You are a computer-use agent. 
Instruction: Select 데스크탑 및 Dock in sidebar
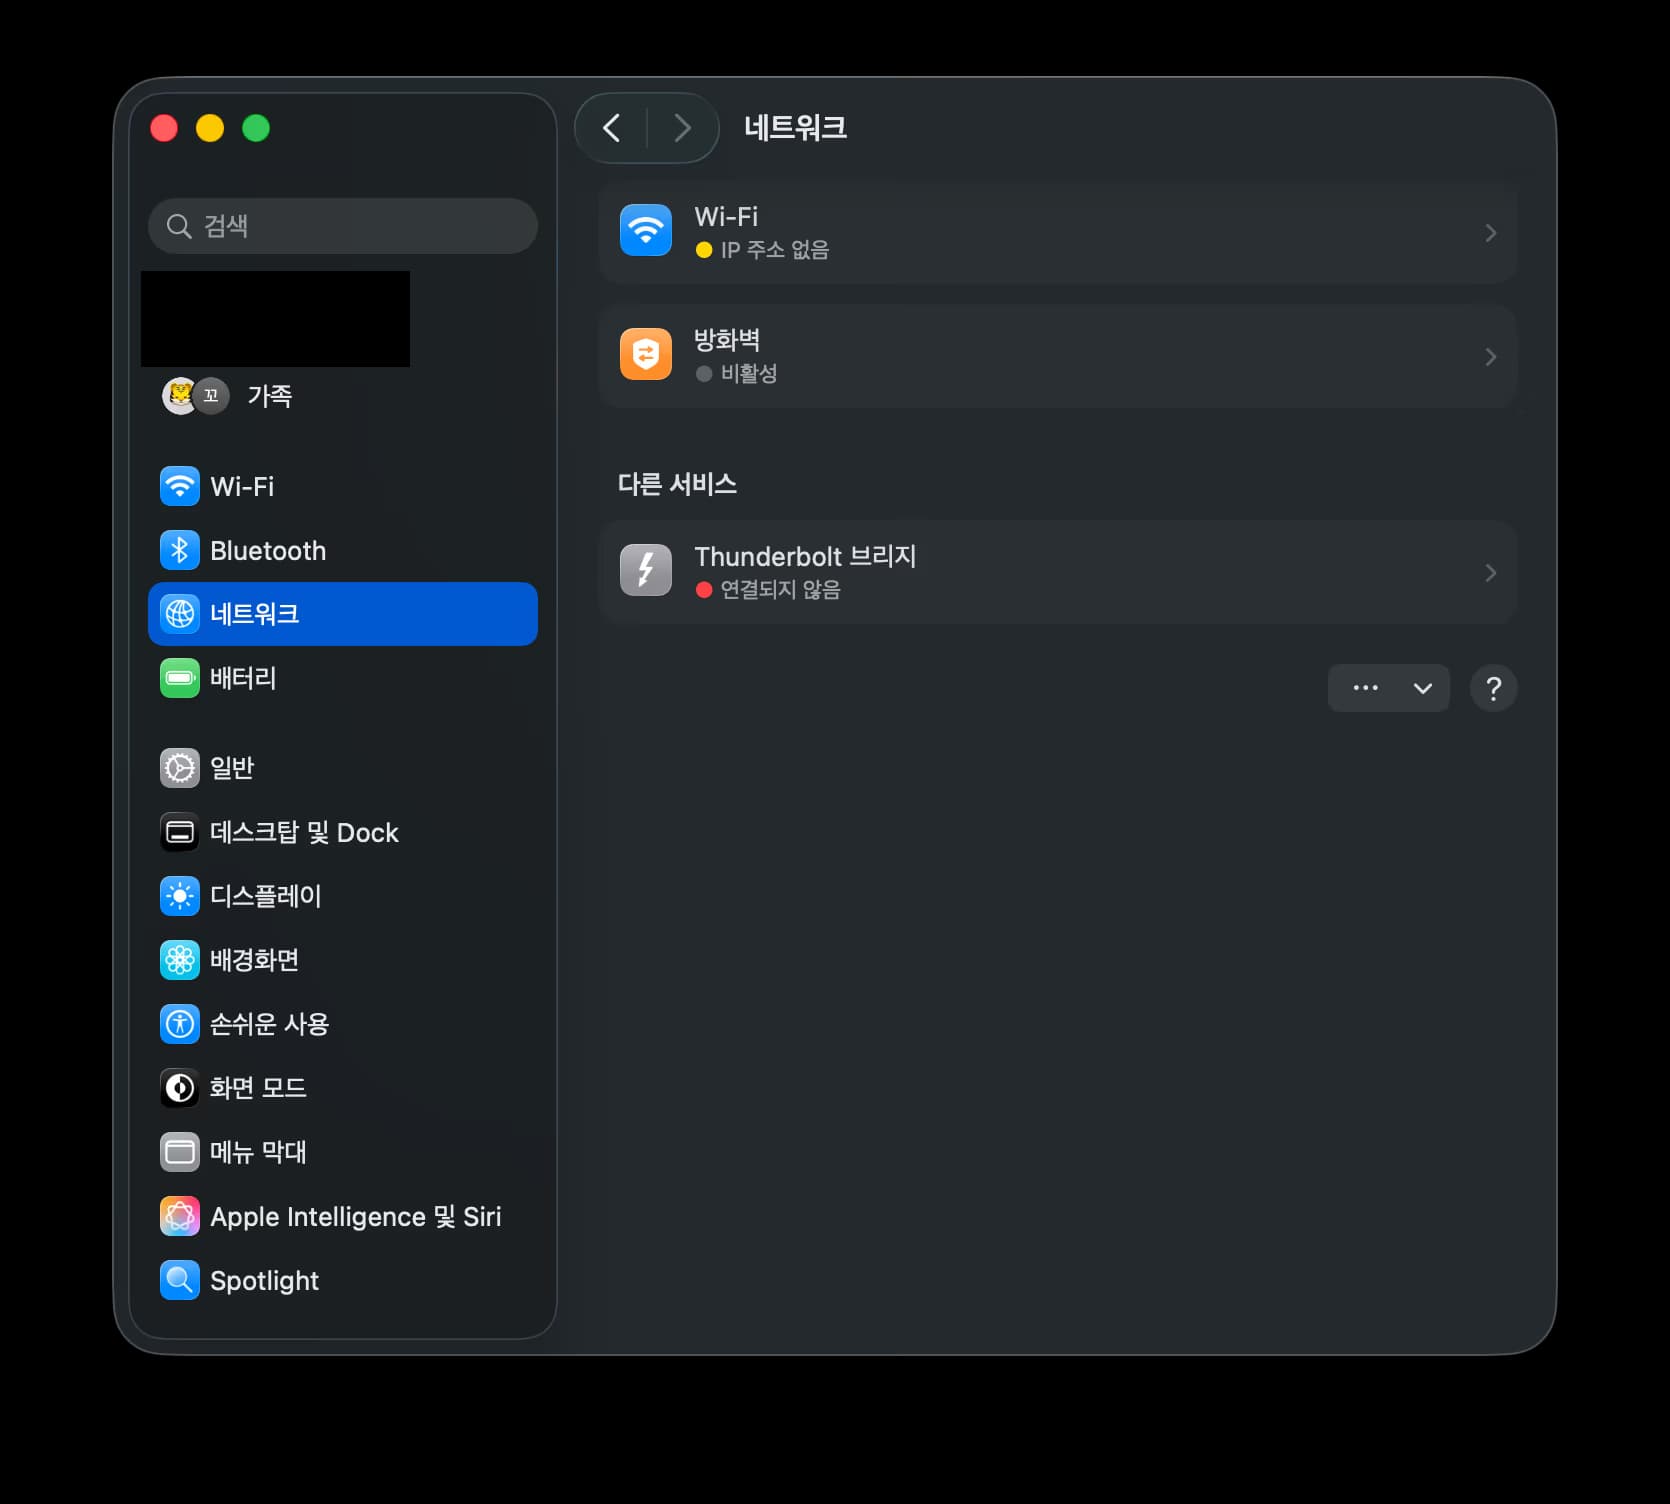[x=304, y=833]
